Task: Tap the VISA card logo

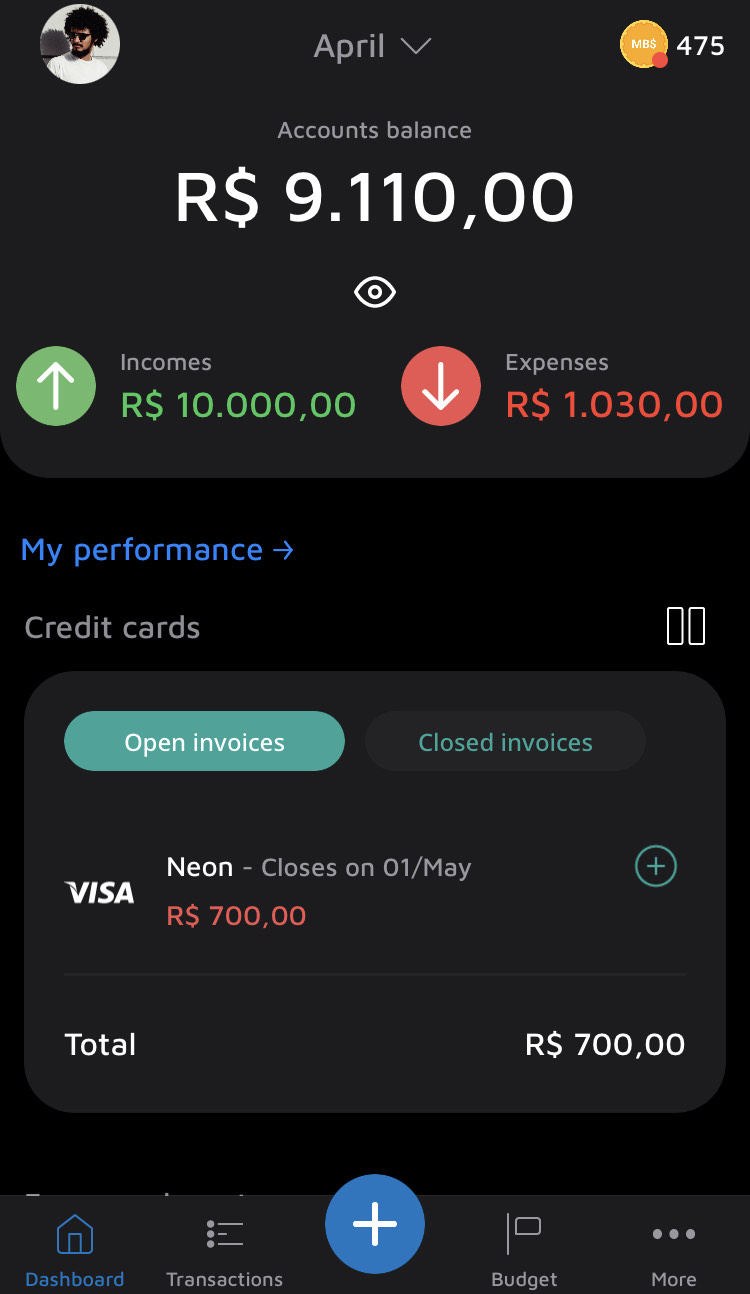Action: (99, 892)
